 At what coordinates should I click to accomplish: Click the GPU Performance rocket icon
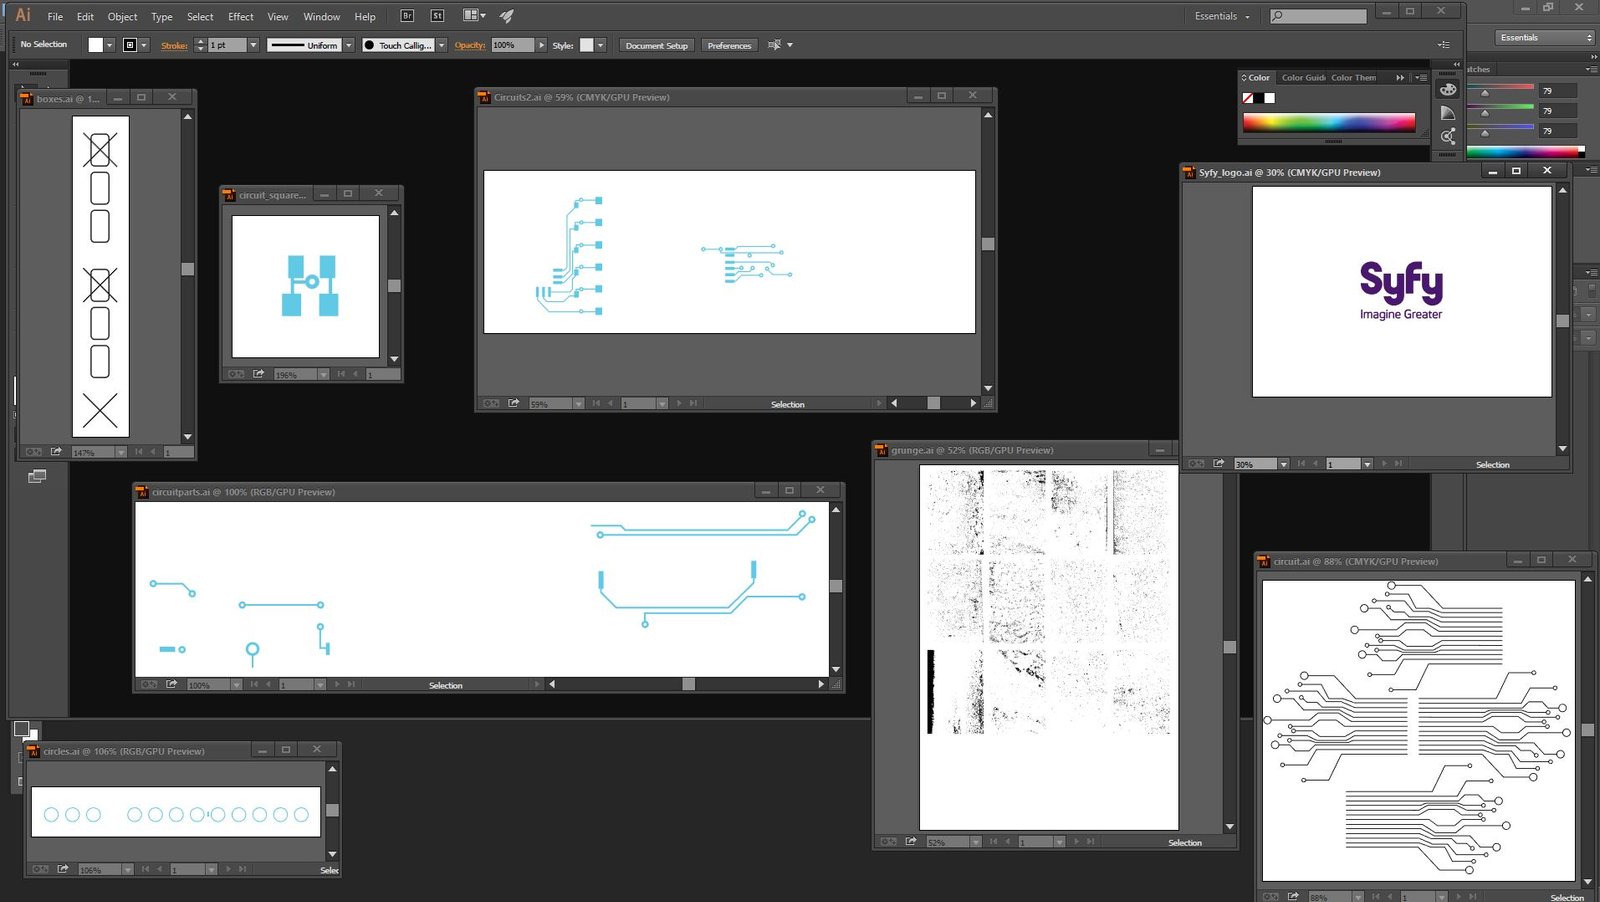[x=507, y=16]
